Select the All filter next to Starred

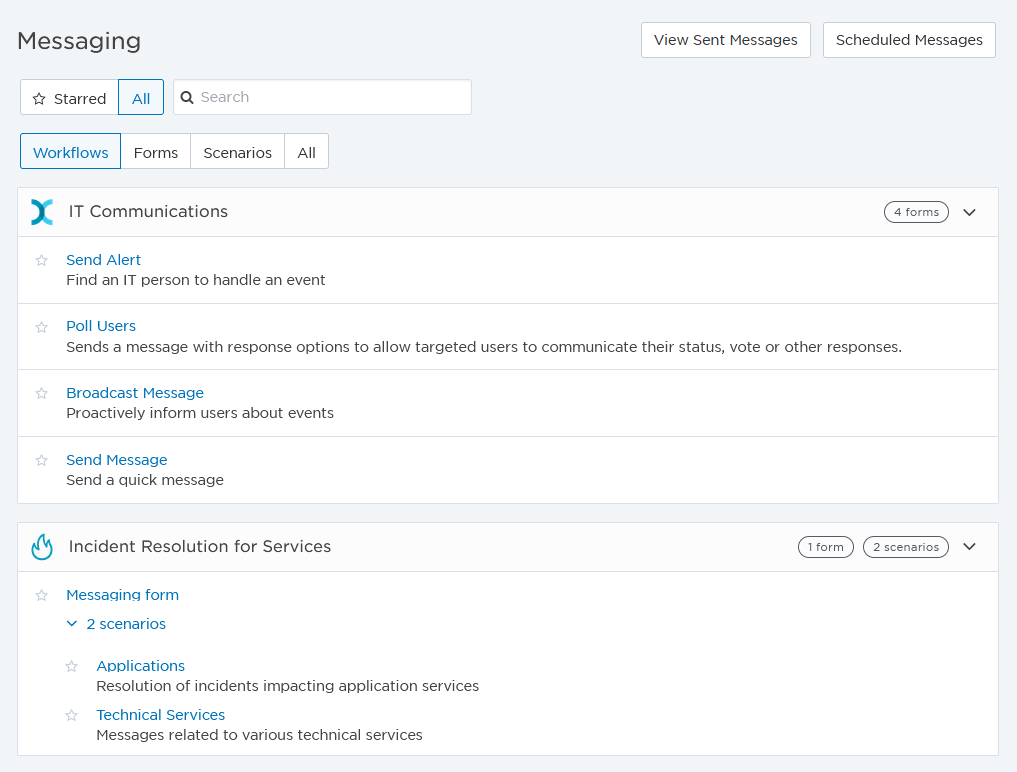coord(141,98)
